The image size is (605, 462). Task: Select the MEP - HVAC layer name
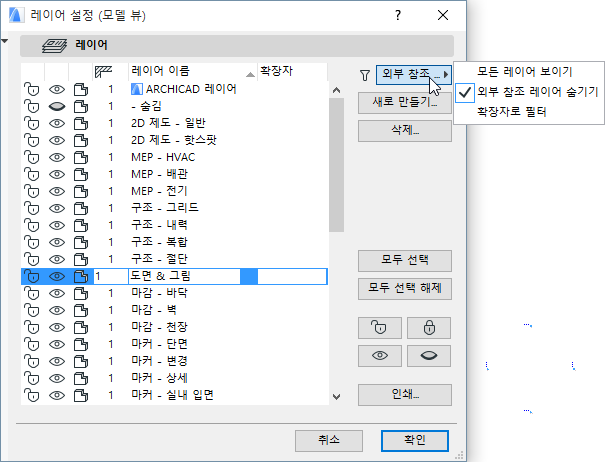[163, 157]
